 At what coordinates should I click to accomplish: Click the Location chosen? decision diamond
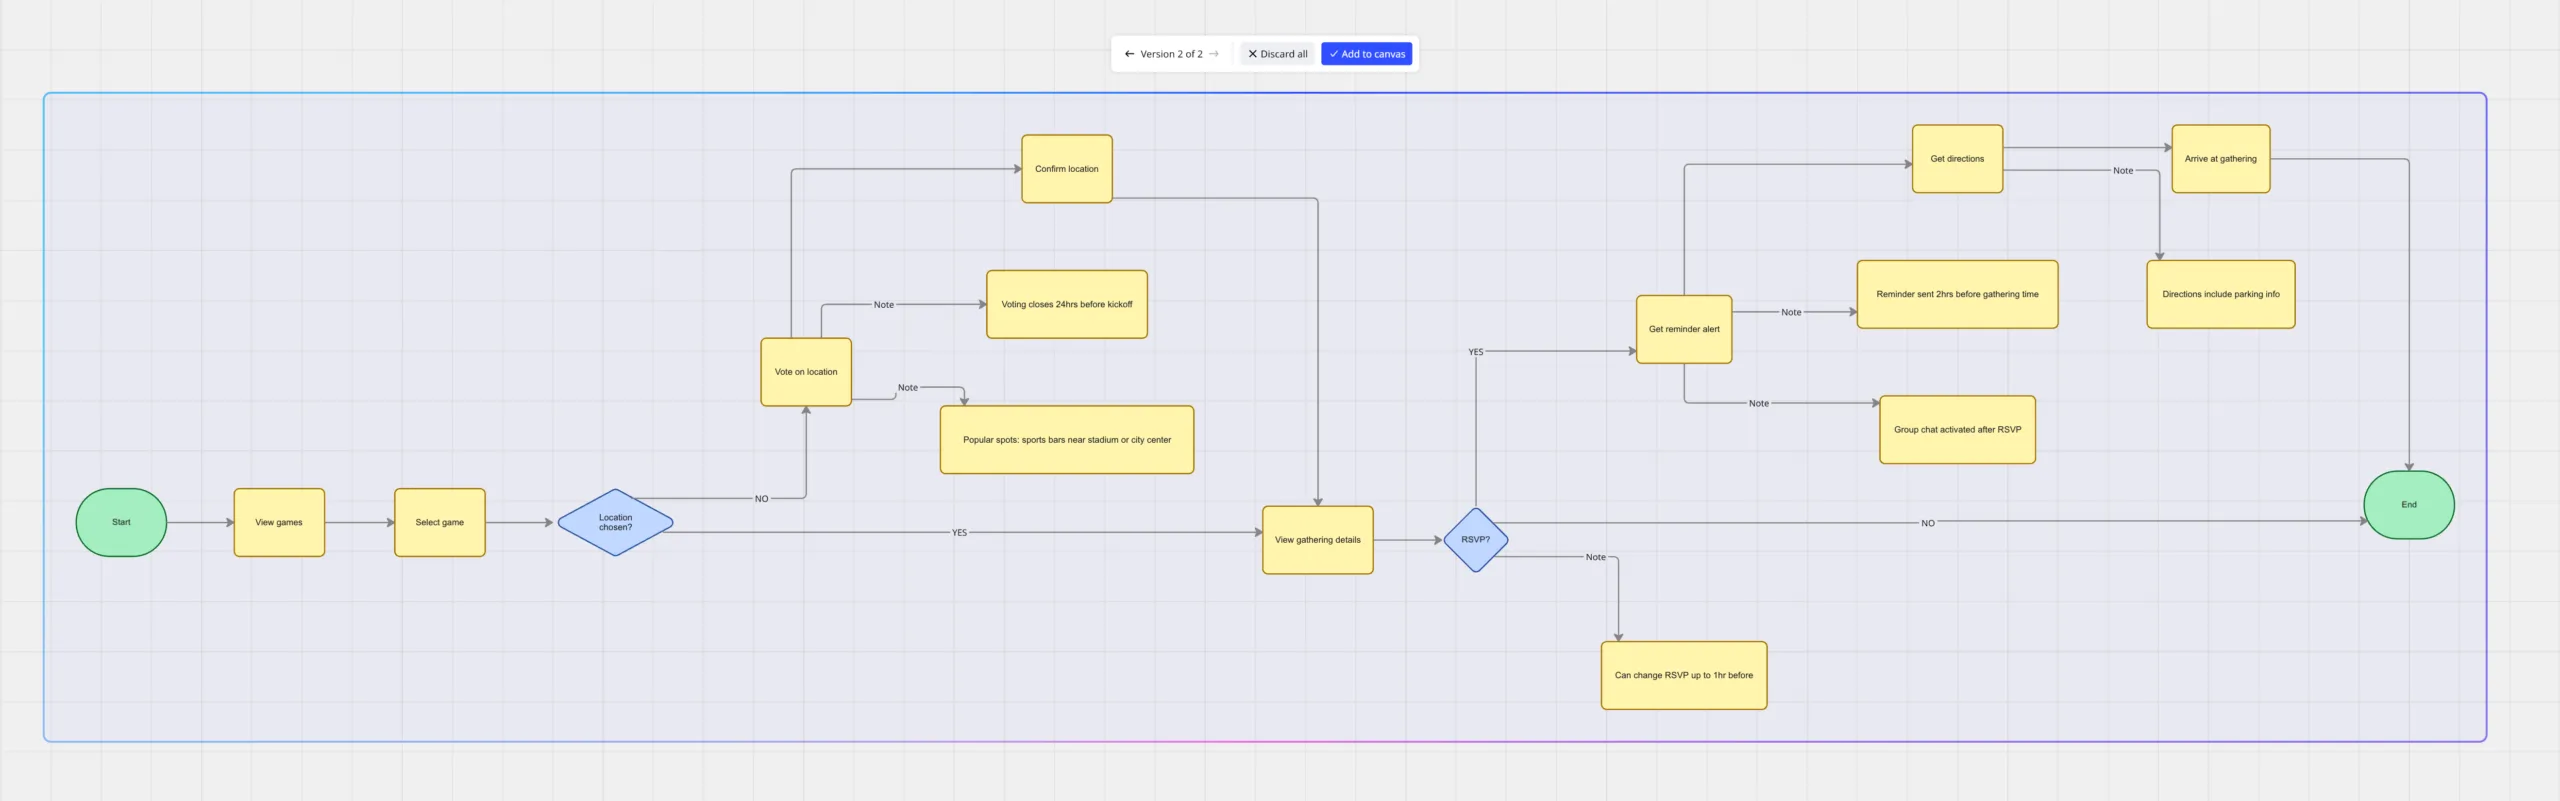pyautogui.click(x=615, y=522)
